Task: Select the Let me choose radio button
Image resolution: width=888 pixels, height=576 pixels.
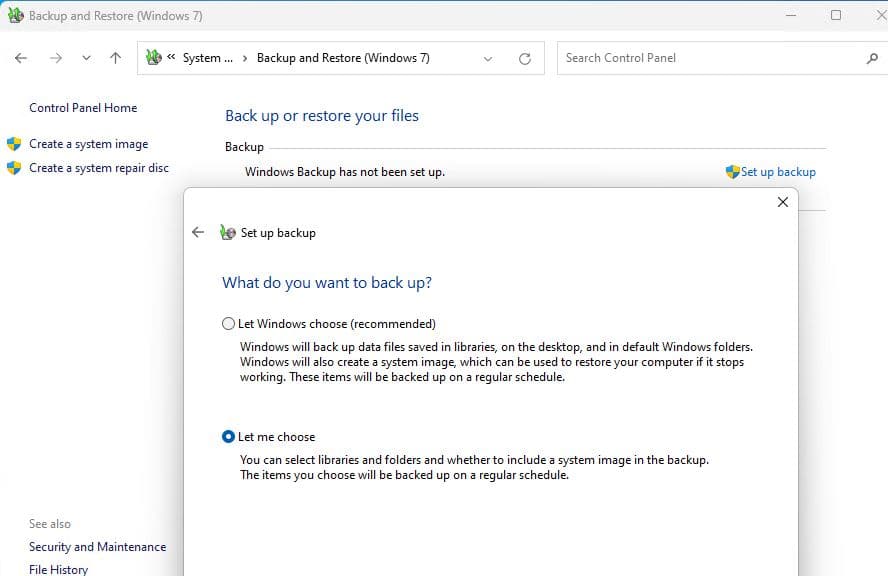Action: pos(229,437)
